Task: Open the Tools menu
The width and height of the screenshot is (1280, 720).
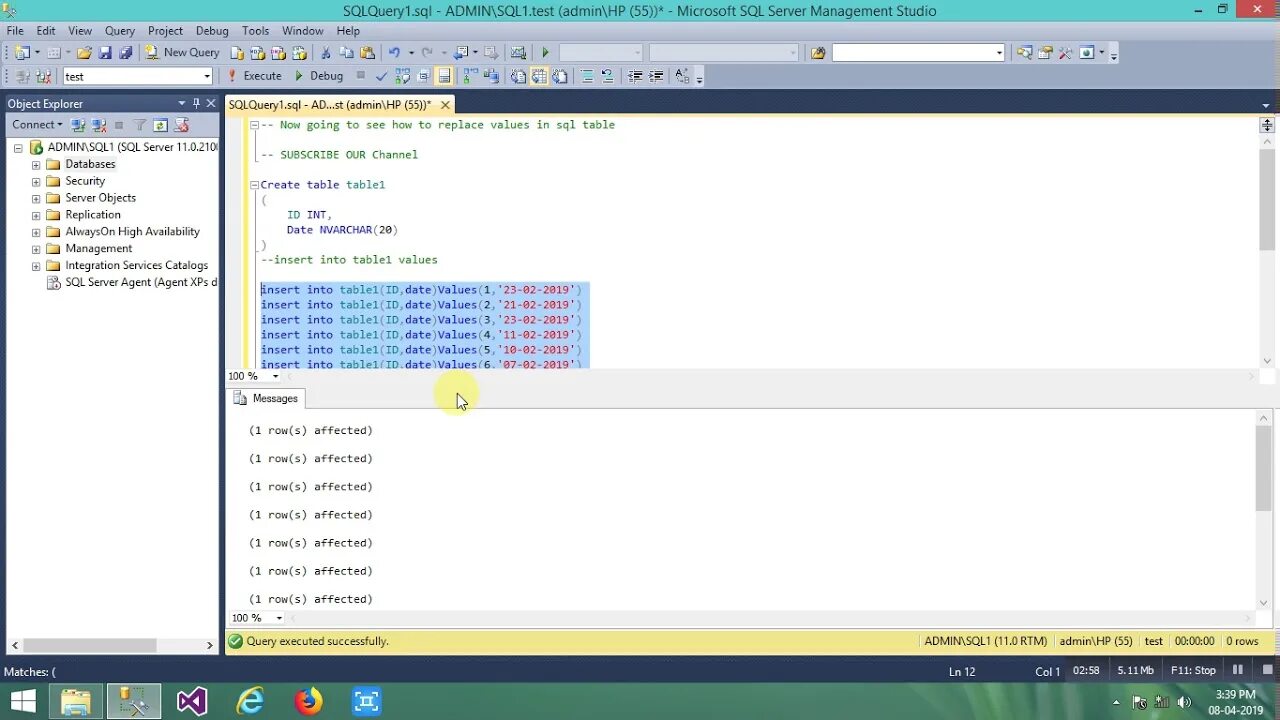Action: click(255, 30)
